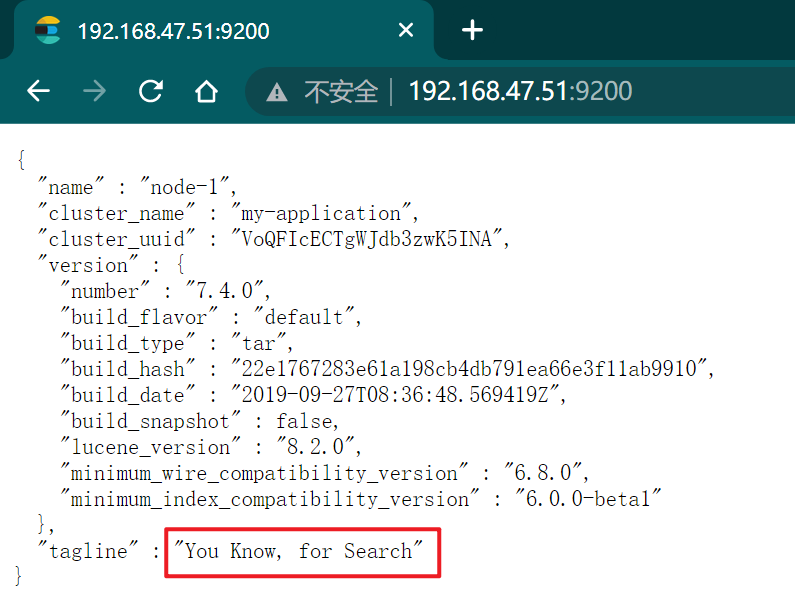Click the version number "7.4.0"
795x616 pixels.
coord(224,291)
